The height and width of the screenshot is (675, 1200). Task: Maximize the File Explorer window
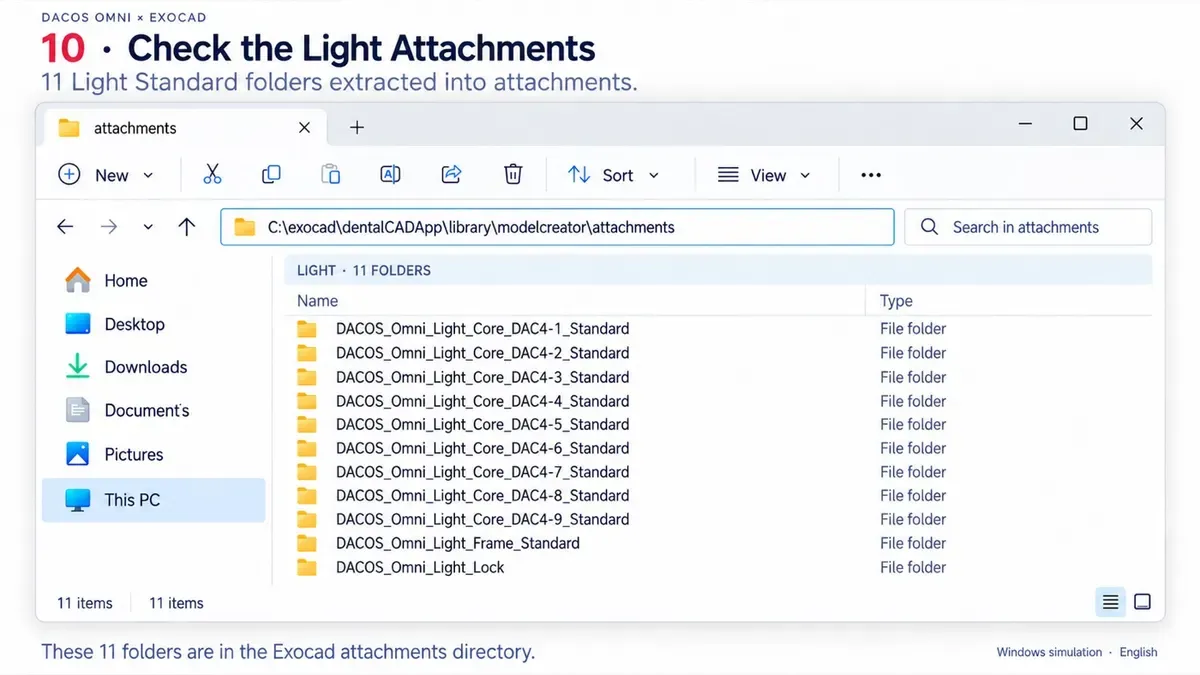click(x=1080, y=124)
